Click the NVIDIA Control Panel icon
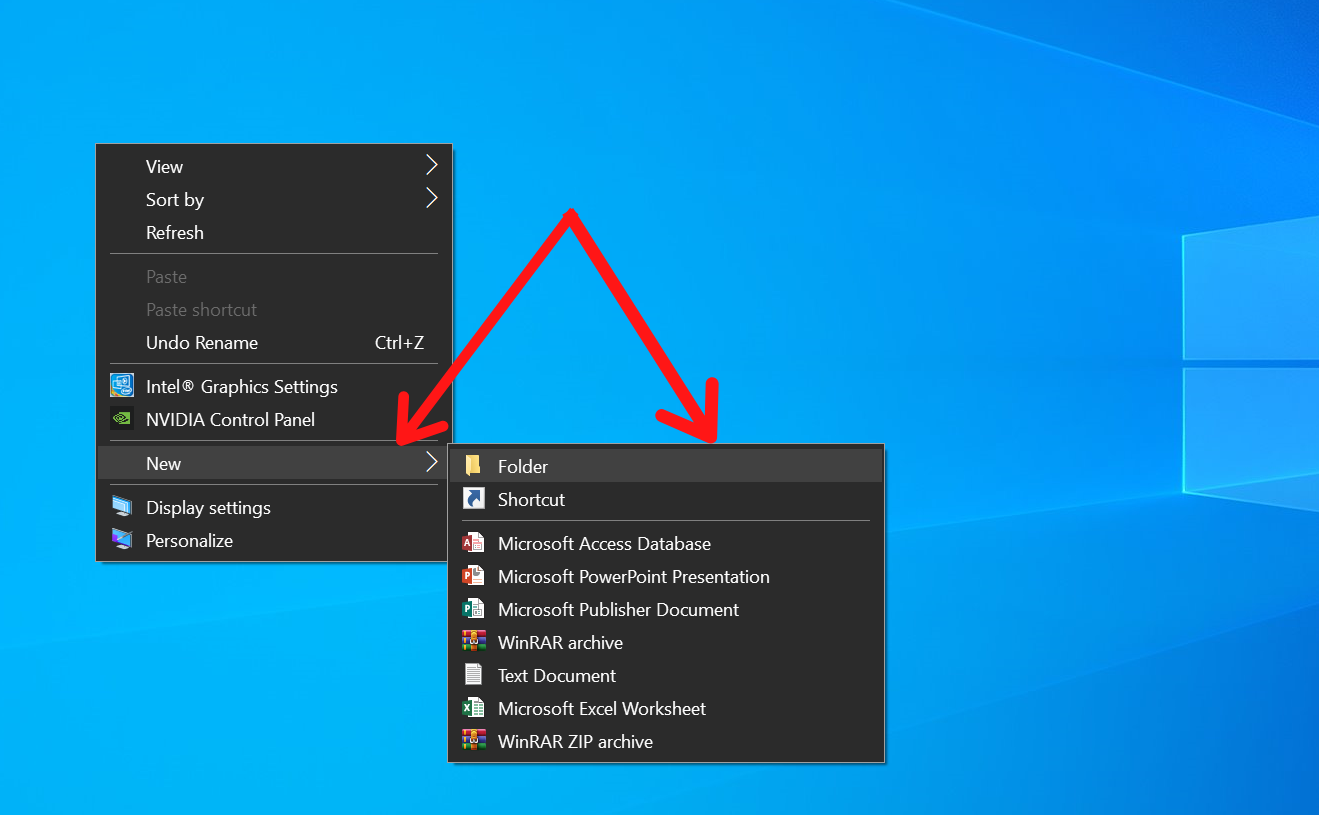Screen dimensions: 1319x815 tap(121, 418)
